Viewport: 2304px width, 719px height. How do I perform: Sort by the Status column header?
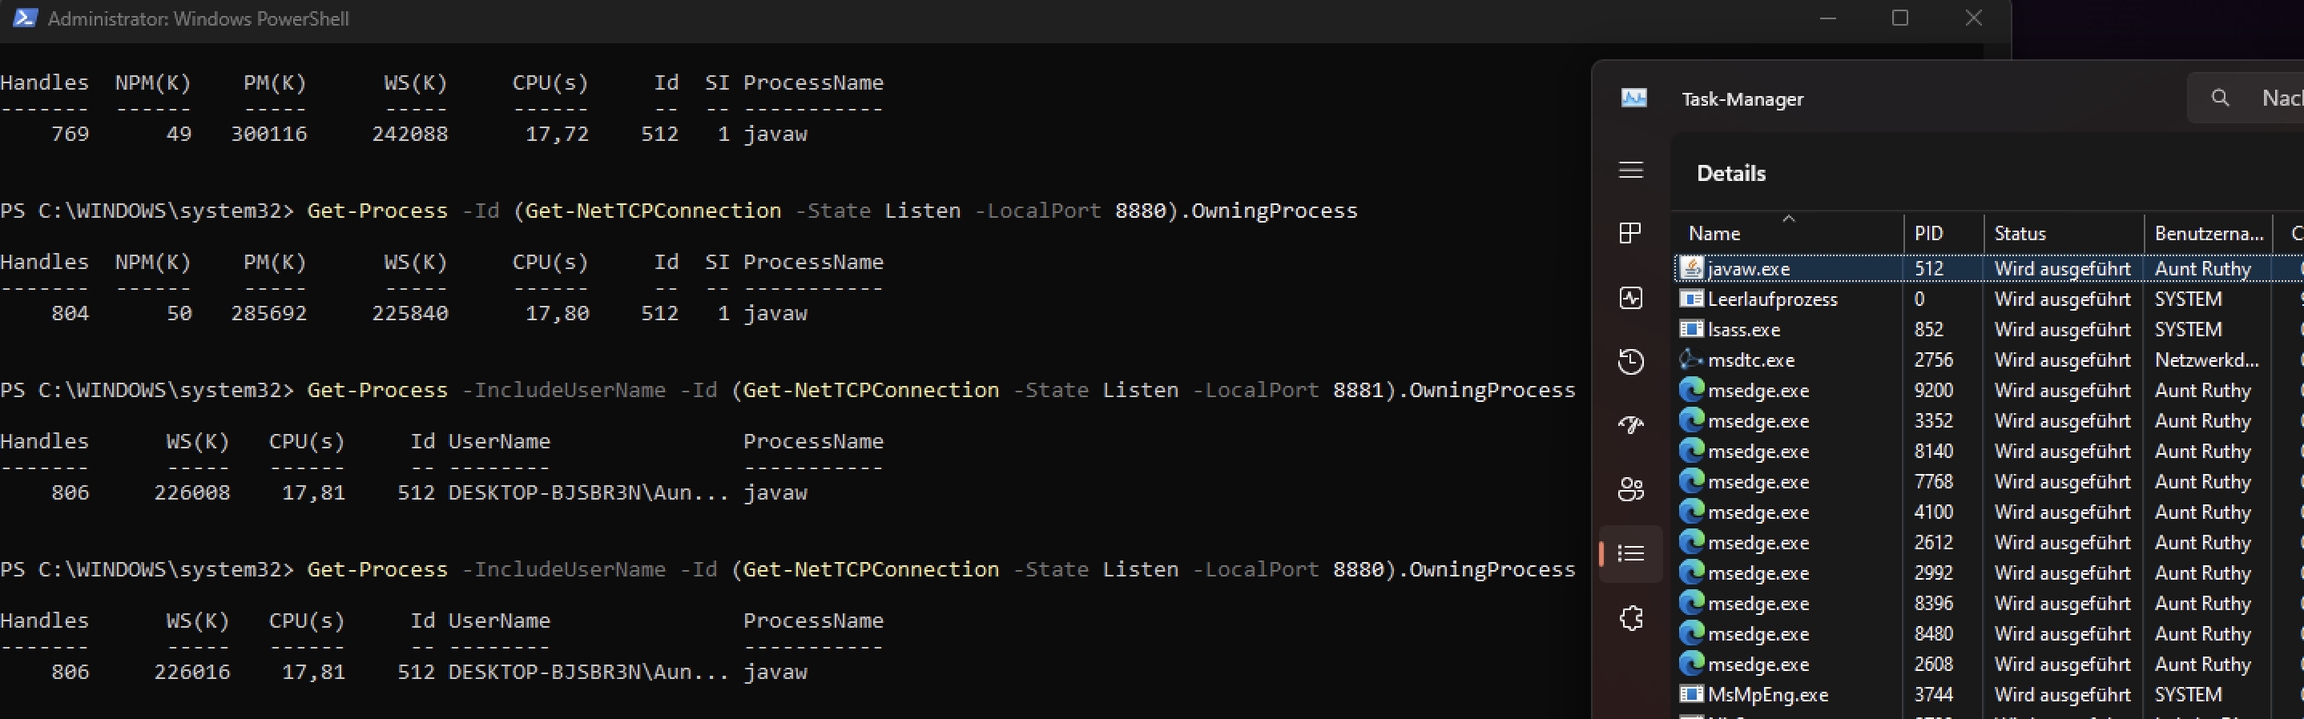click(2020, 234)
